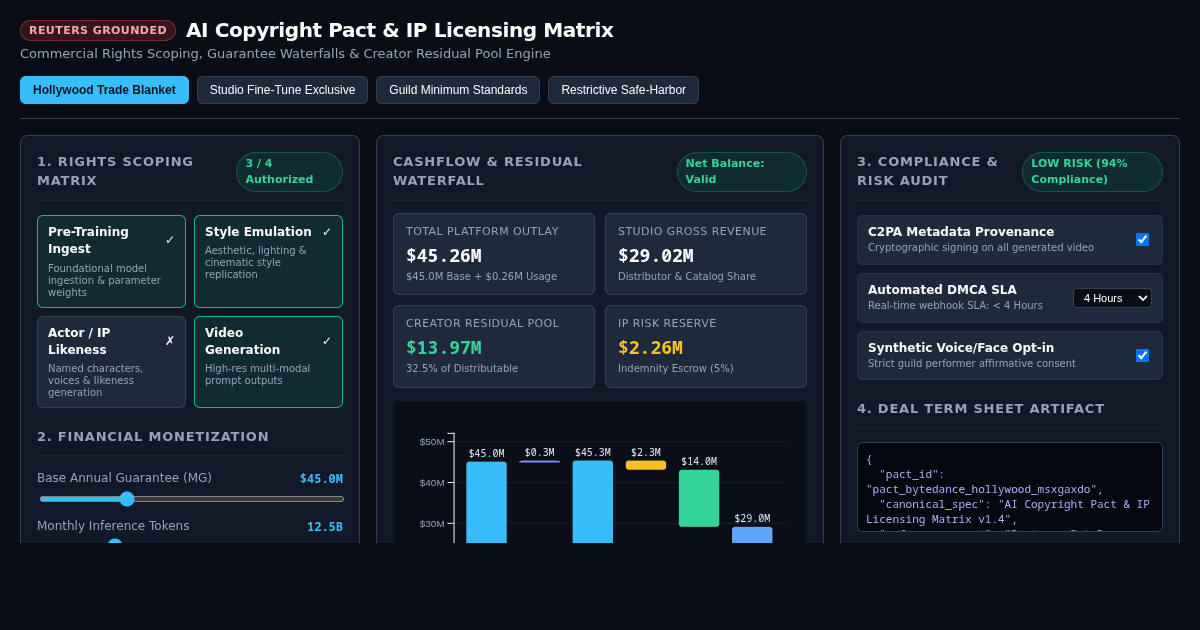Screen dimensions: 1200x630
Task: Click the yellow $2.3M waterfall bar
Action: [646, 465]
